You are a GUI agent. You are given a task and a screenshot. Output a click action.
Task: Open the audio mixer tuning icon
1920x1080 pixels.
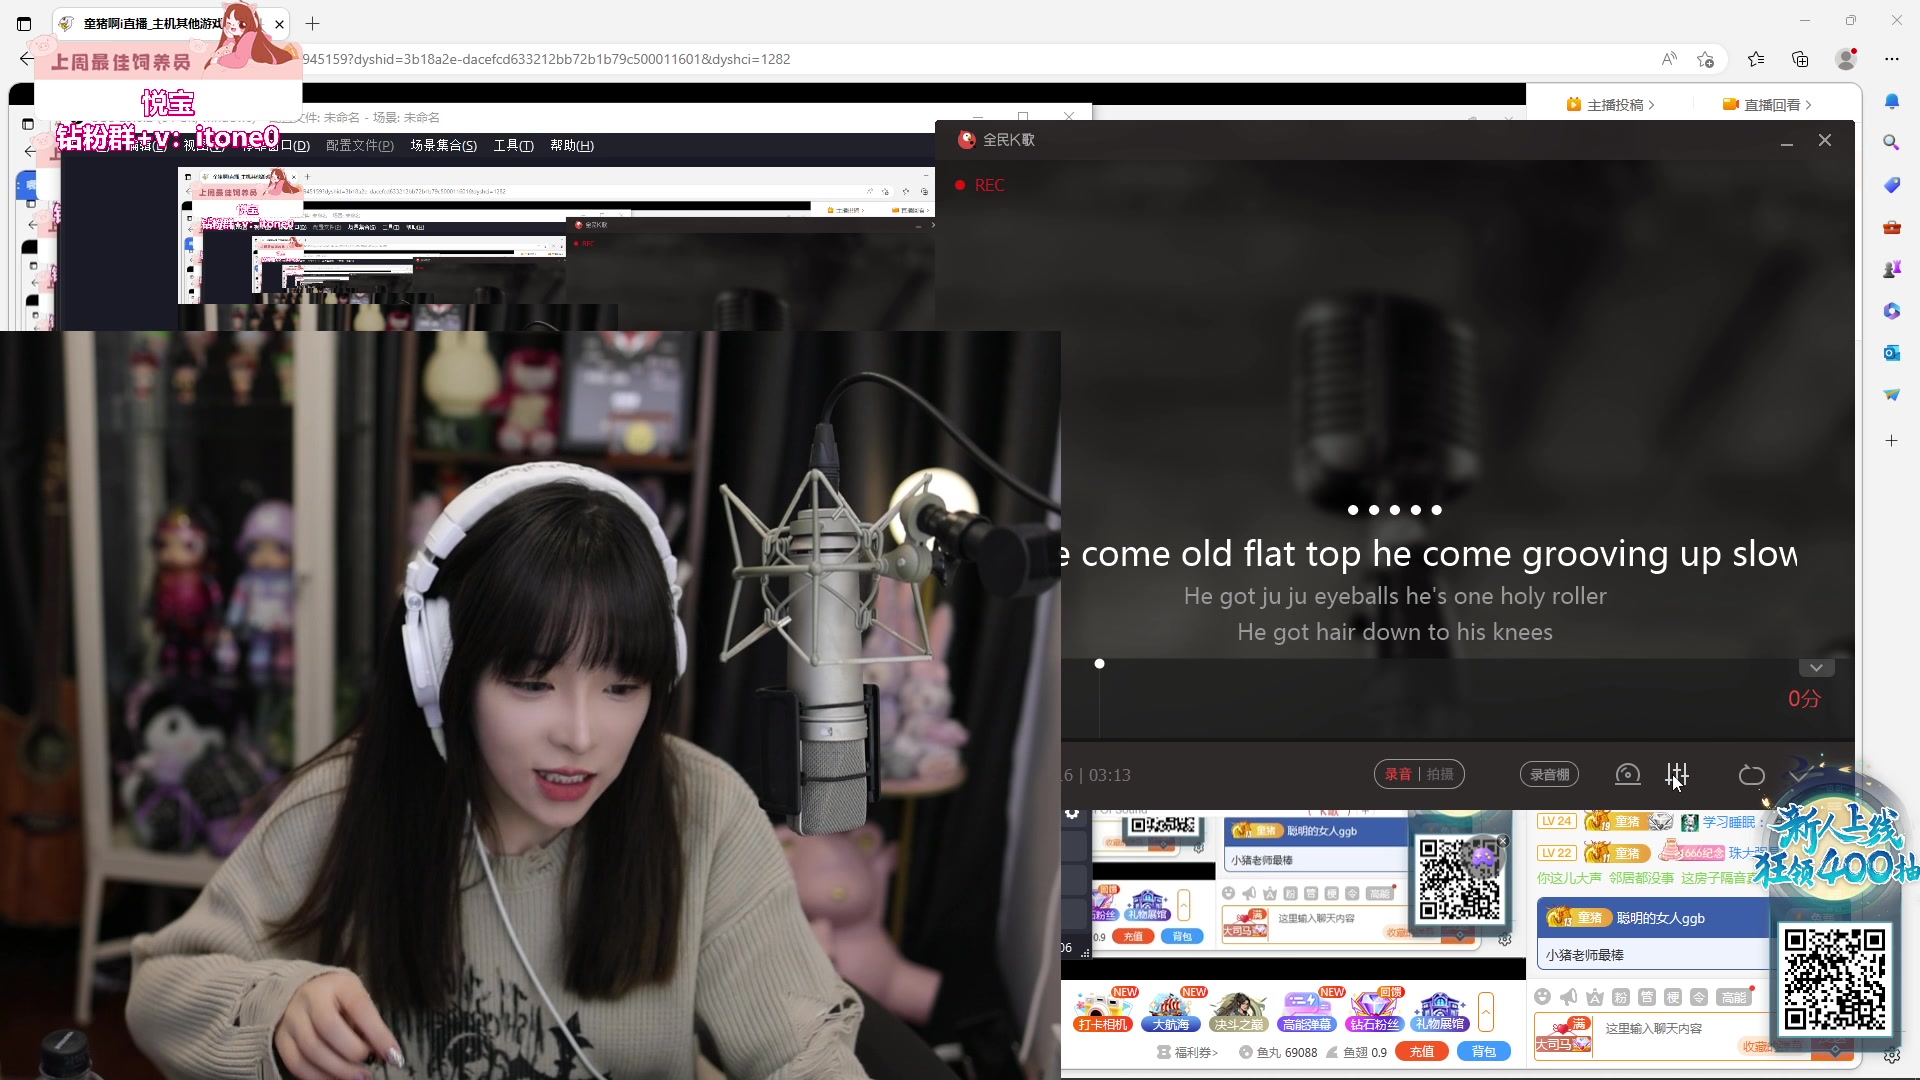point(1677,774)
